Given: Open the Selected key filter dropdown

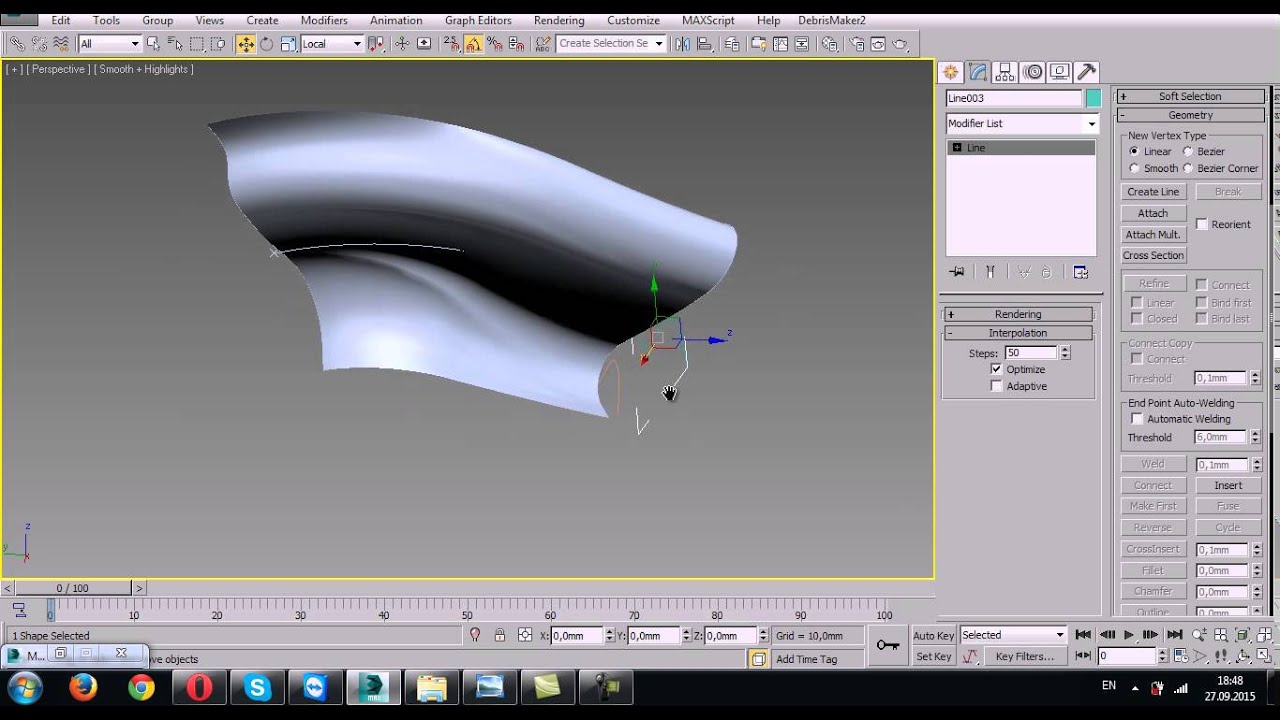Looking at the screenshot, I should [1013, 635].
